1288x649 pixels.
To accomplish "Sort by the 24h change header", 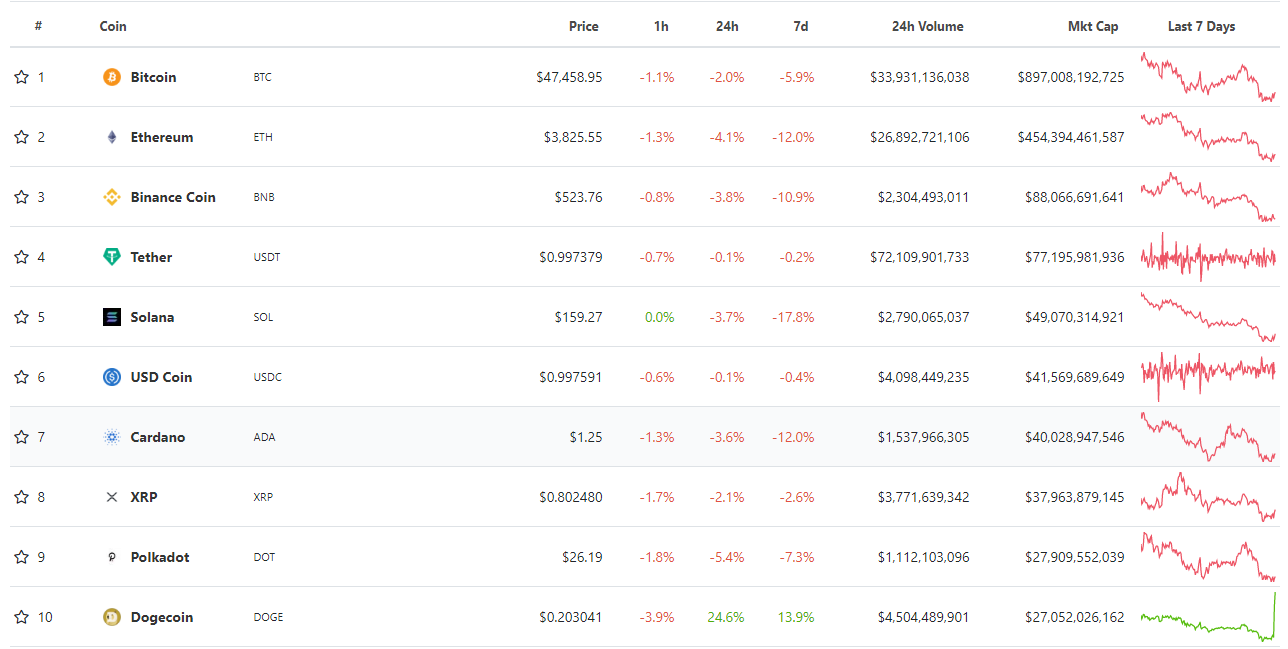I will pos(727,27).
